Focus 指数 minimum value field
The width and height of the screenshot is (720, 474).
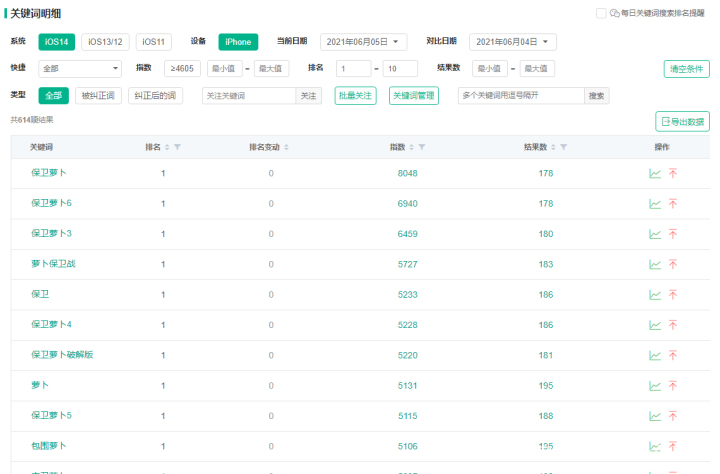pos(225,68)
